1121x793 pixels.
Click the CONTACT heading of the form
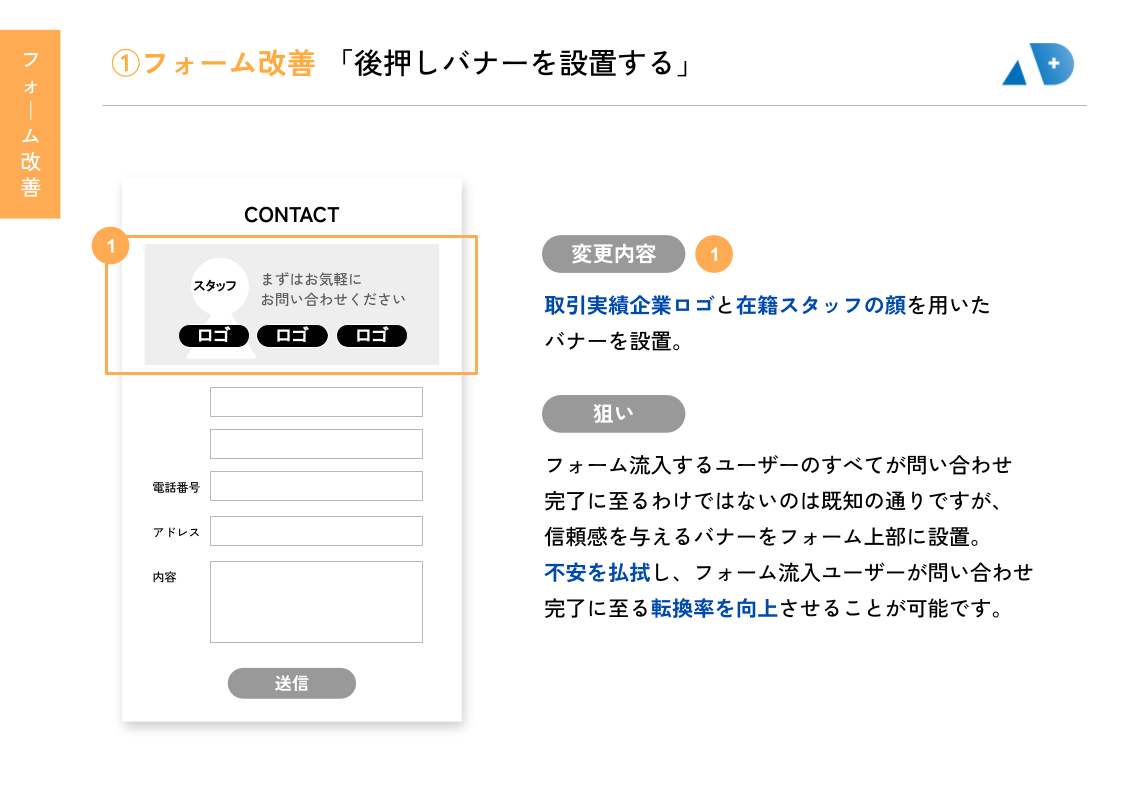(x=291, y=215)
